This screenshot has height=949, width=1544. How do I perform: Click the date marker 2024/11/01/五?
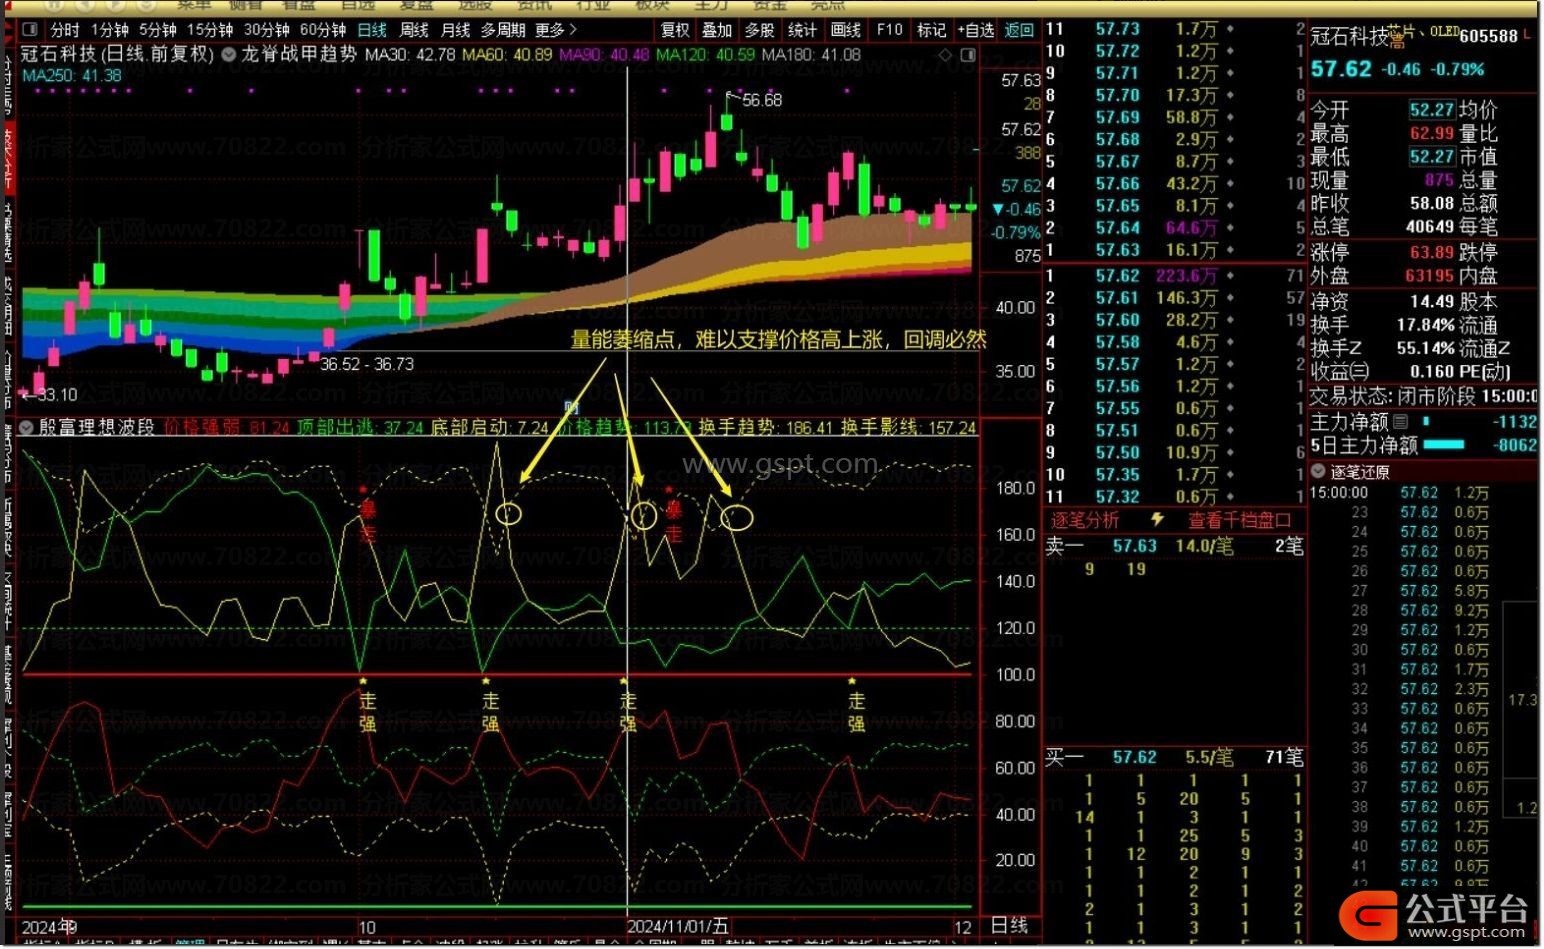[678, 927]
